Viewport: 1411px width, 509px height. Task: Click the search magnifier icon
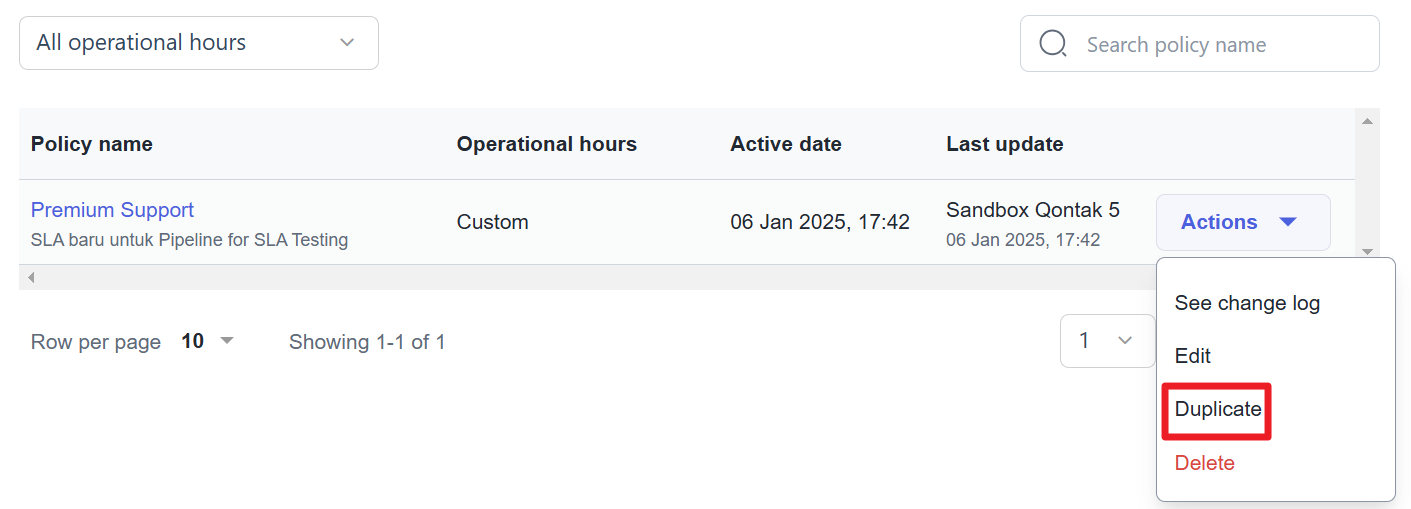(x=1053, y=44)
